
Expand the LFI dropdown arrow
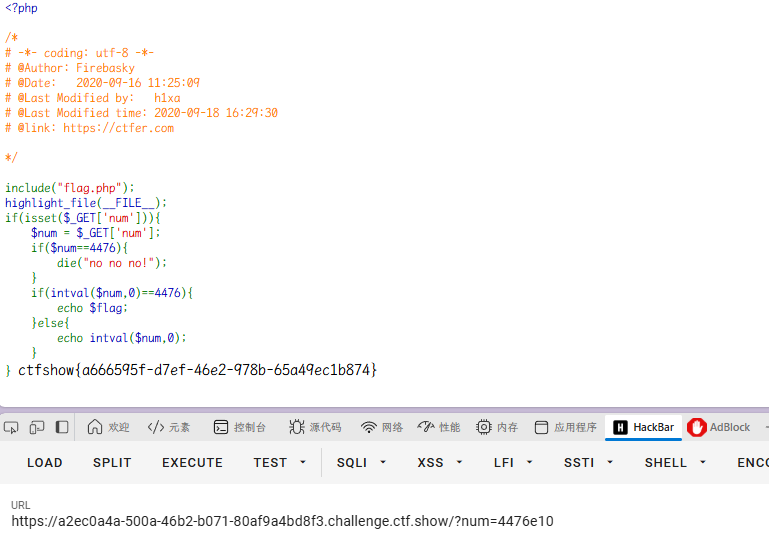(529, 462)
